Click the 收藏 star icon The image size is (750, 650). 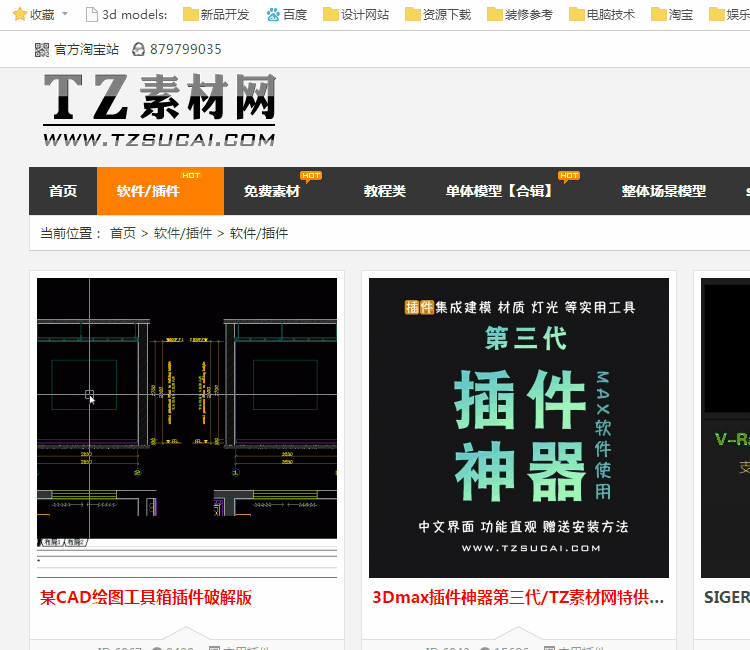[20, 14]
